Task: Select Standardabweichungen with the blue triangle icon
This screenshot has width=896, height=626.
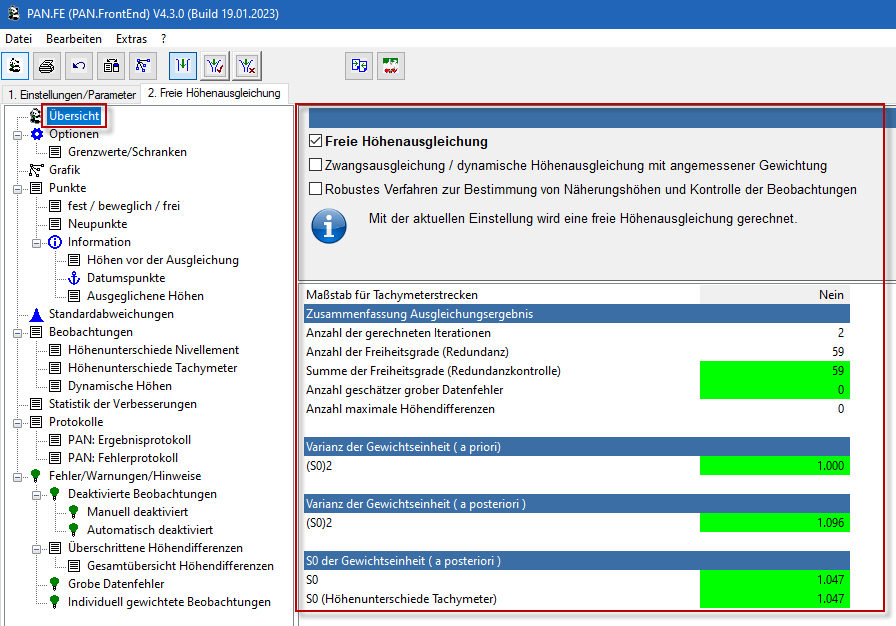Action: 110,314
